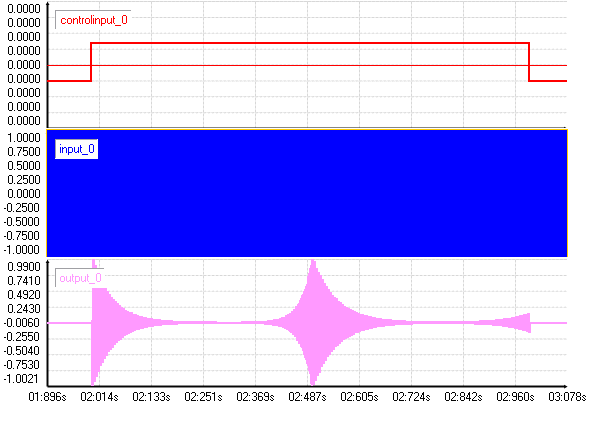Click the 0.9900 value on output_0 axis
The width and height of the screenshot is (592, 421).
[23, 267]
